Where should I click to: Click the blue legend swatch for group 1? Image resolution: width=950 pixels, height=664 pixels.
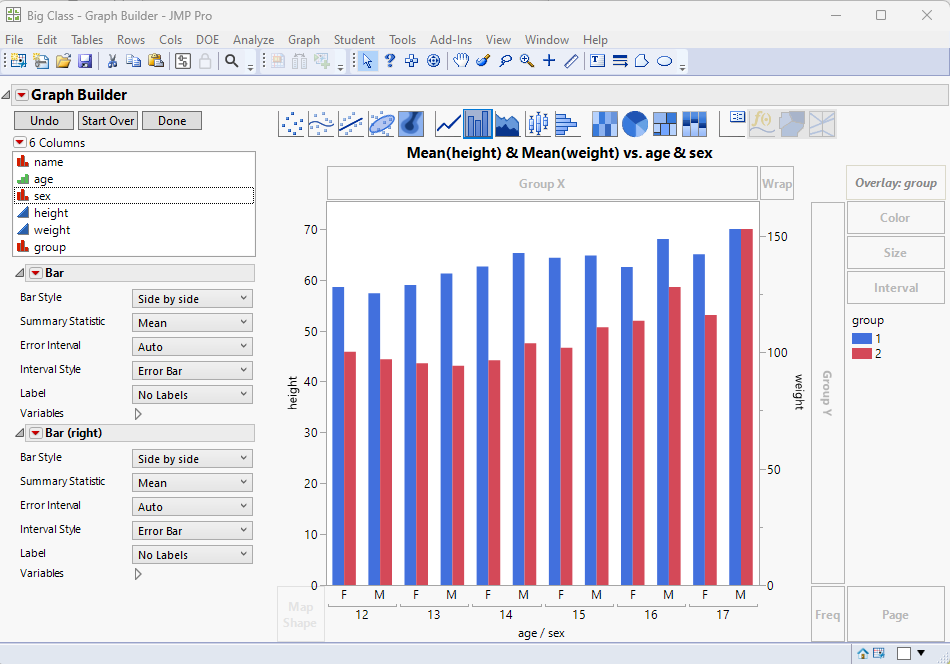[x=861, y=339]
